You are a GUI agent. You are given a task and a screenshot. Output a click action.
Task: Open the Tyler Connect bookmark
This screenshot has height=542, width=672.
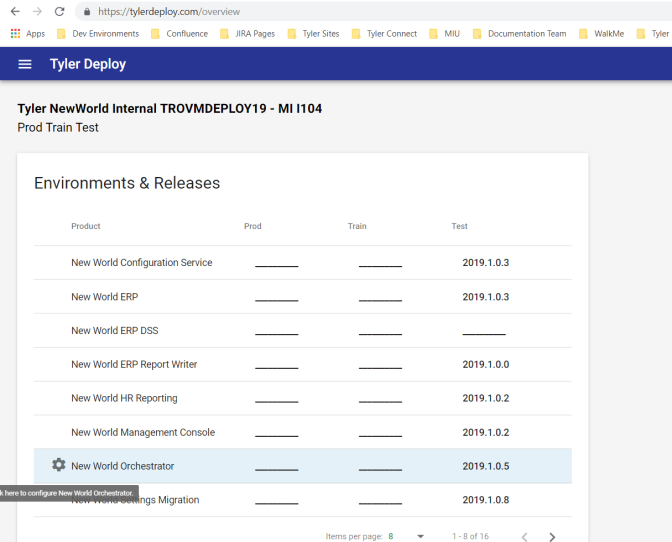383,33
